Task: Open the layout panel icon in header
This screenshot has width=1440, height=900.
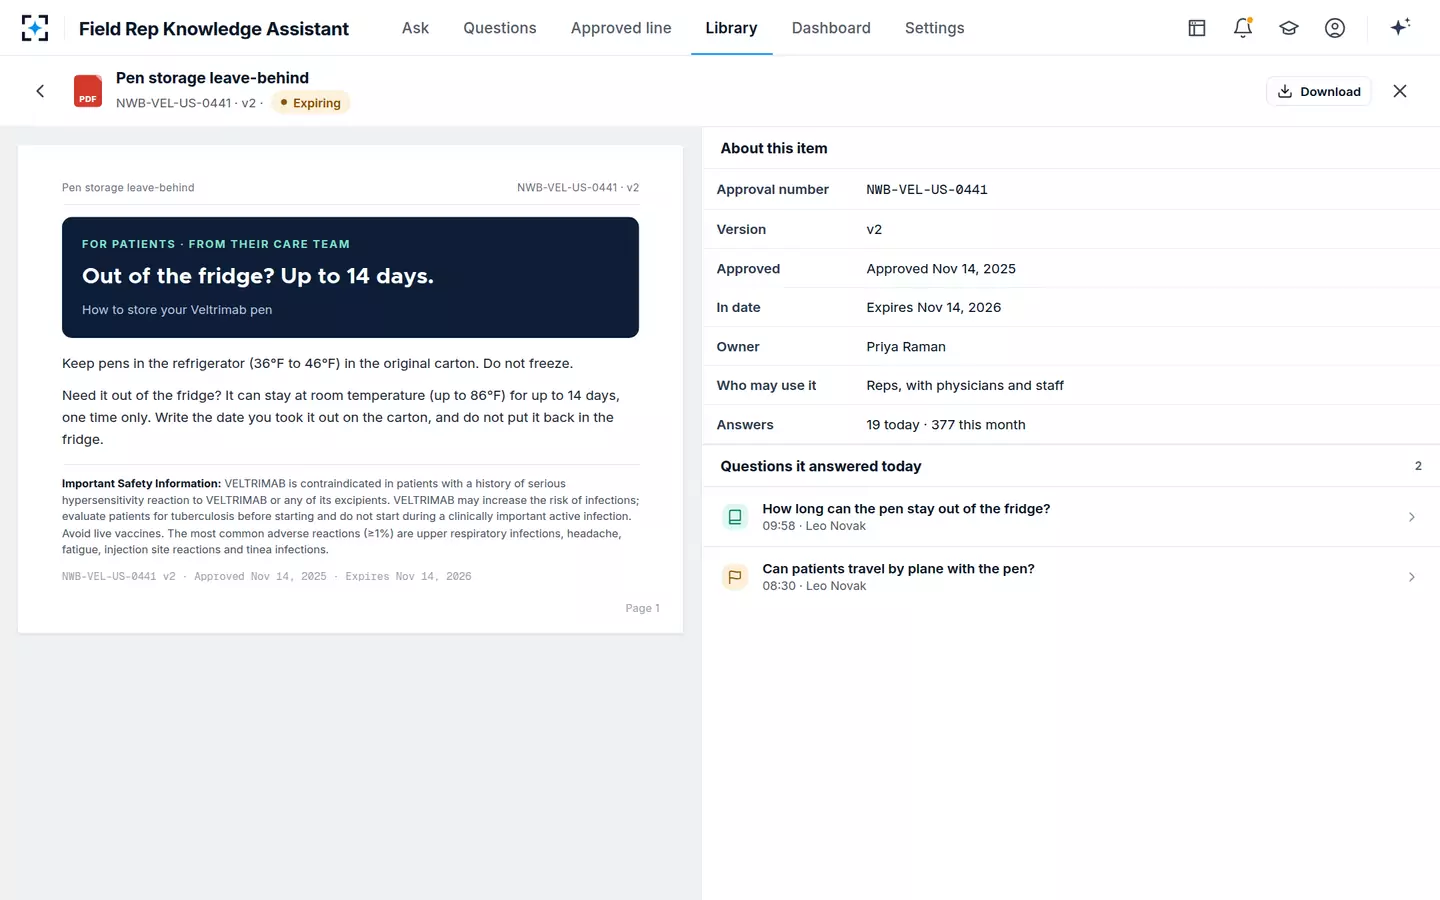Action: point(1197,28)
